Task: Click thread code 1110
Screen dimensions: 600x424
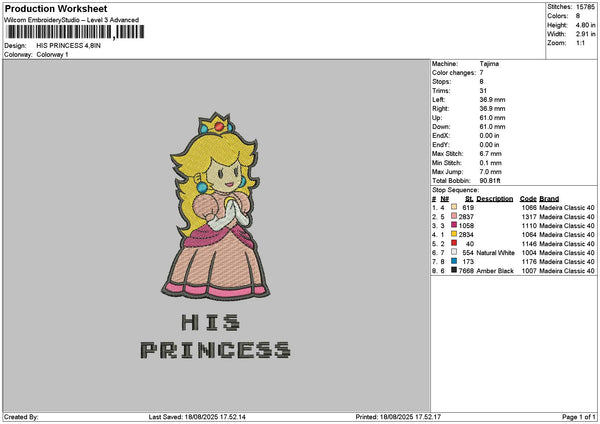Action: pos(529,225)
